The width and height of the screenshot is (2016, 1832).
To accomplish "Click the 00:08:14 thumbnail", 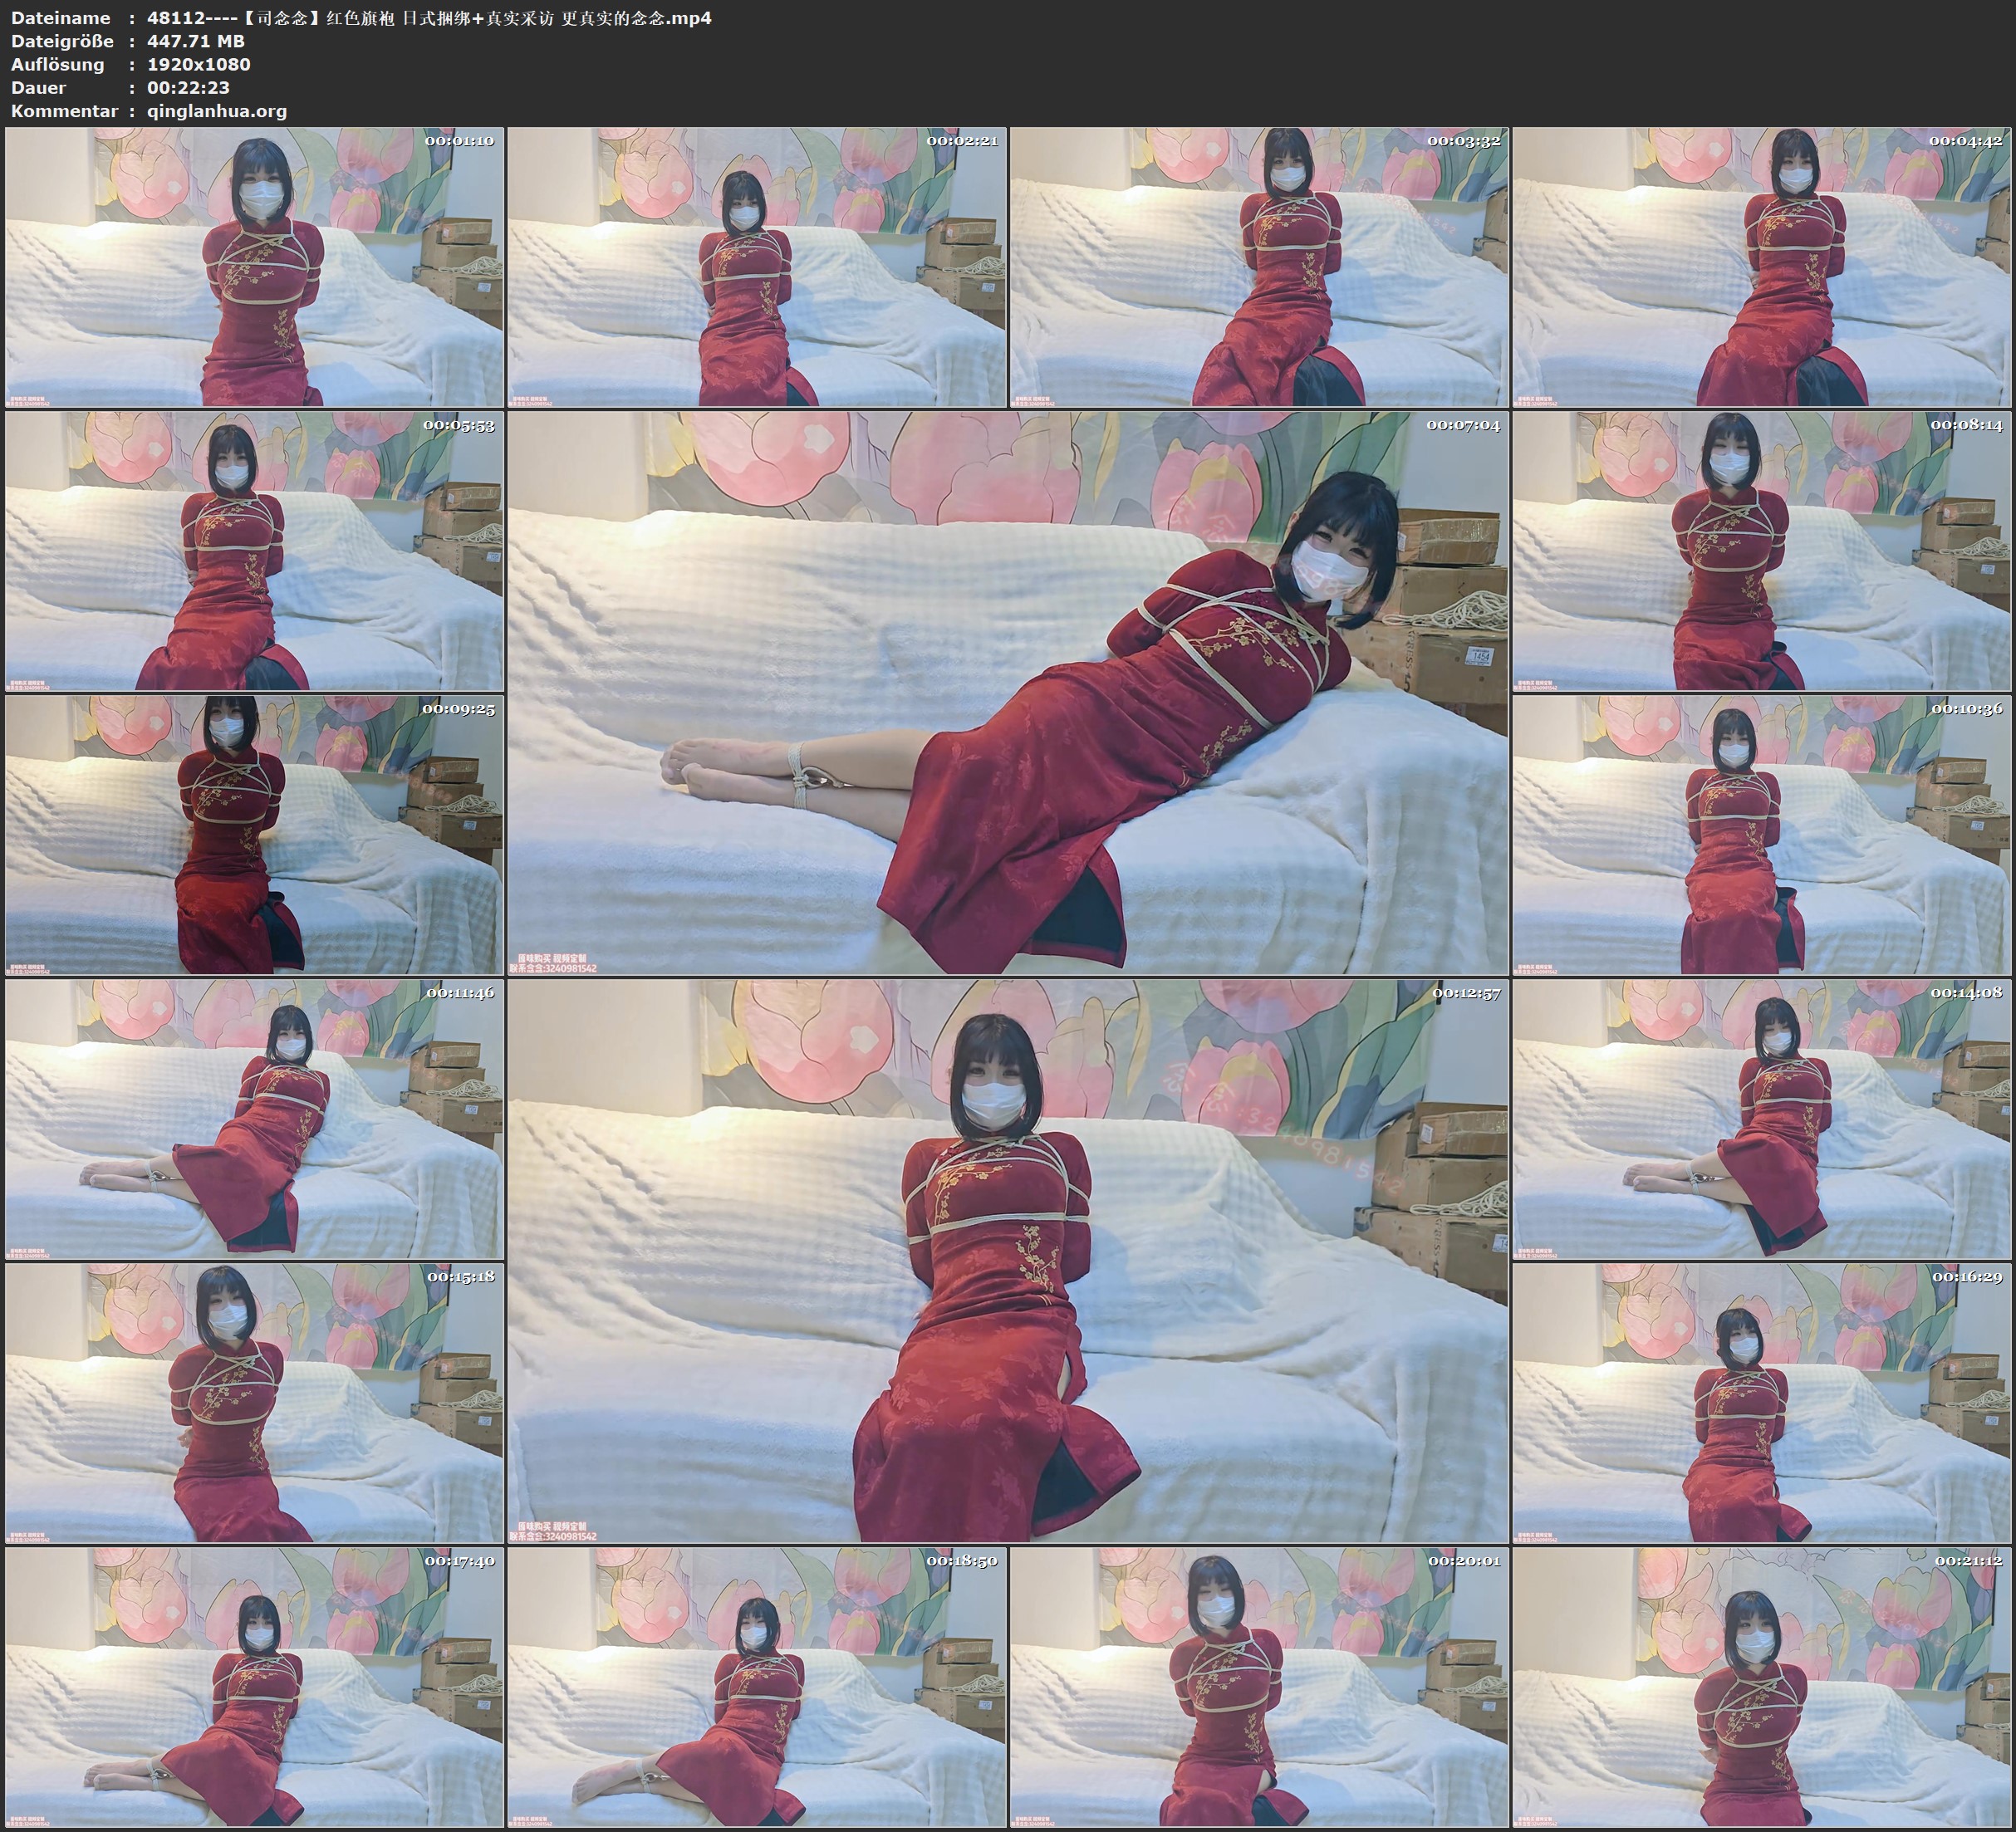I will [x=1761, y=550].
